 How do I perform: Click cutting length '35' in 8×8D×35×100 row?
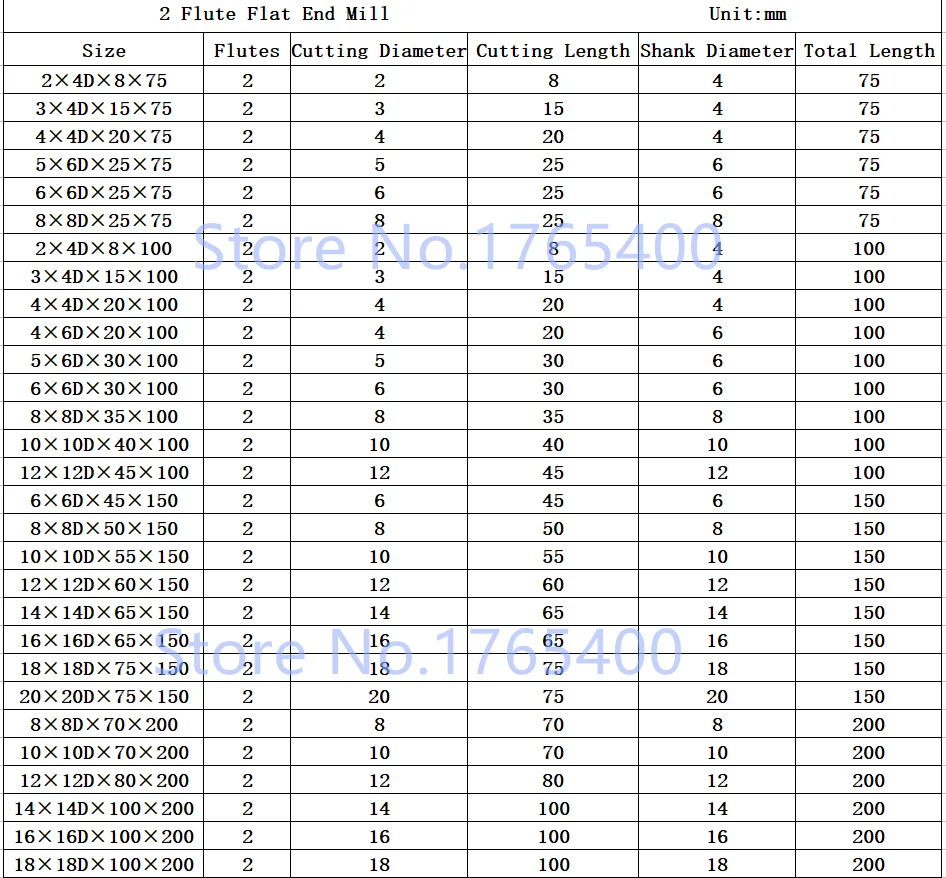pyautogui.click(x=553, y=416)
